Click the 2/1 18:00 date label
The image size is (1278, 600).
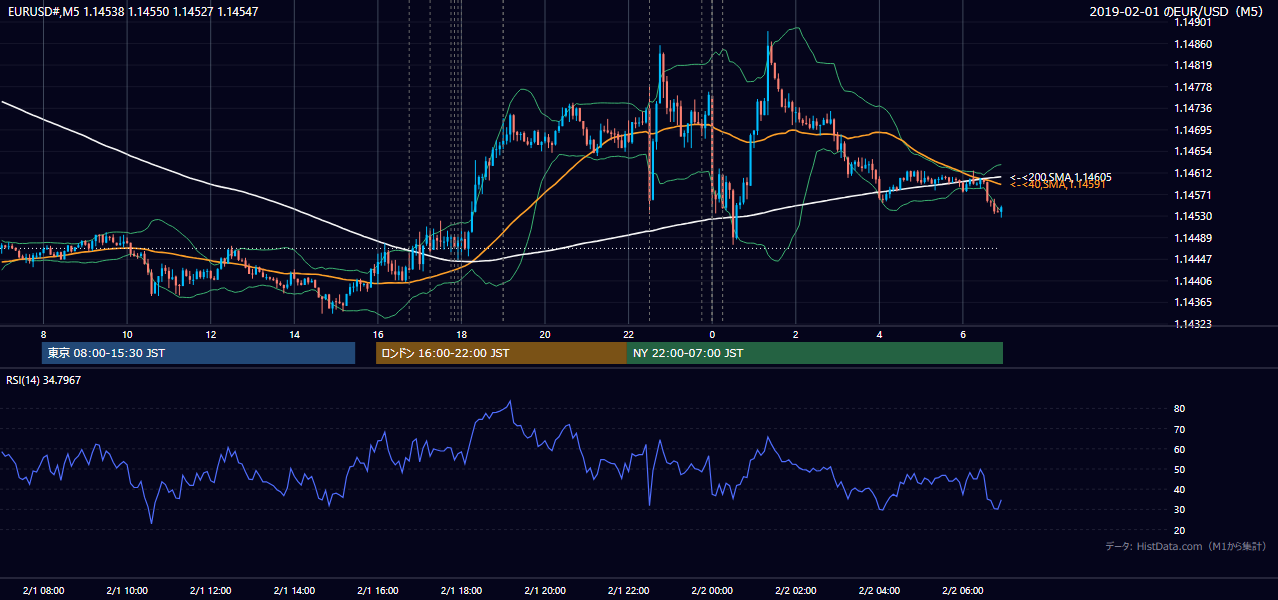click(x=461, y=590)
